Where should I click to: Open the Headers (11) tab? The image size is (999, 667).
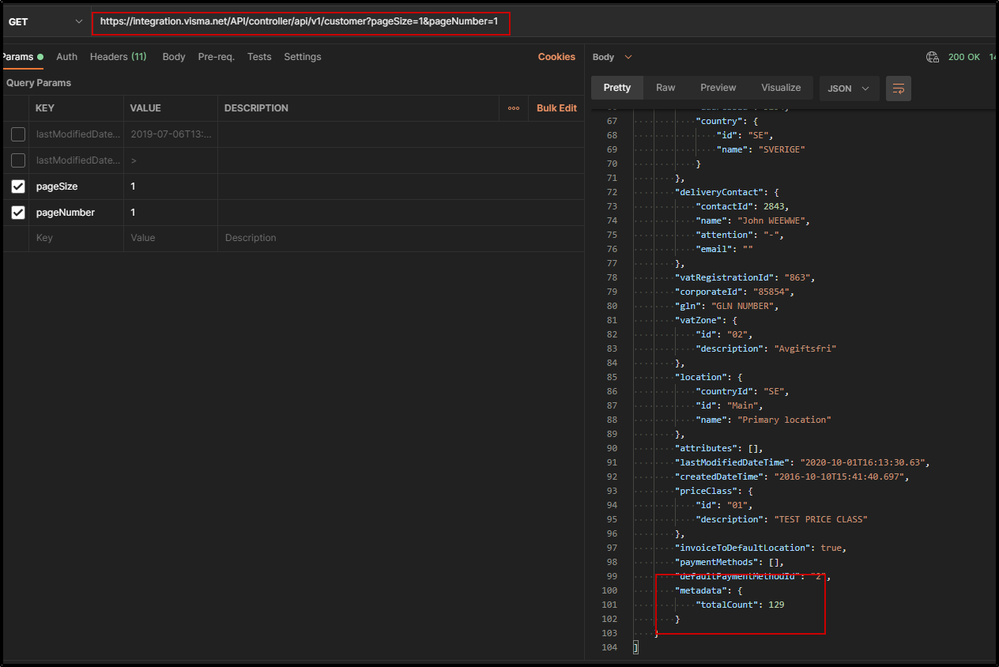118,57
